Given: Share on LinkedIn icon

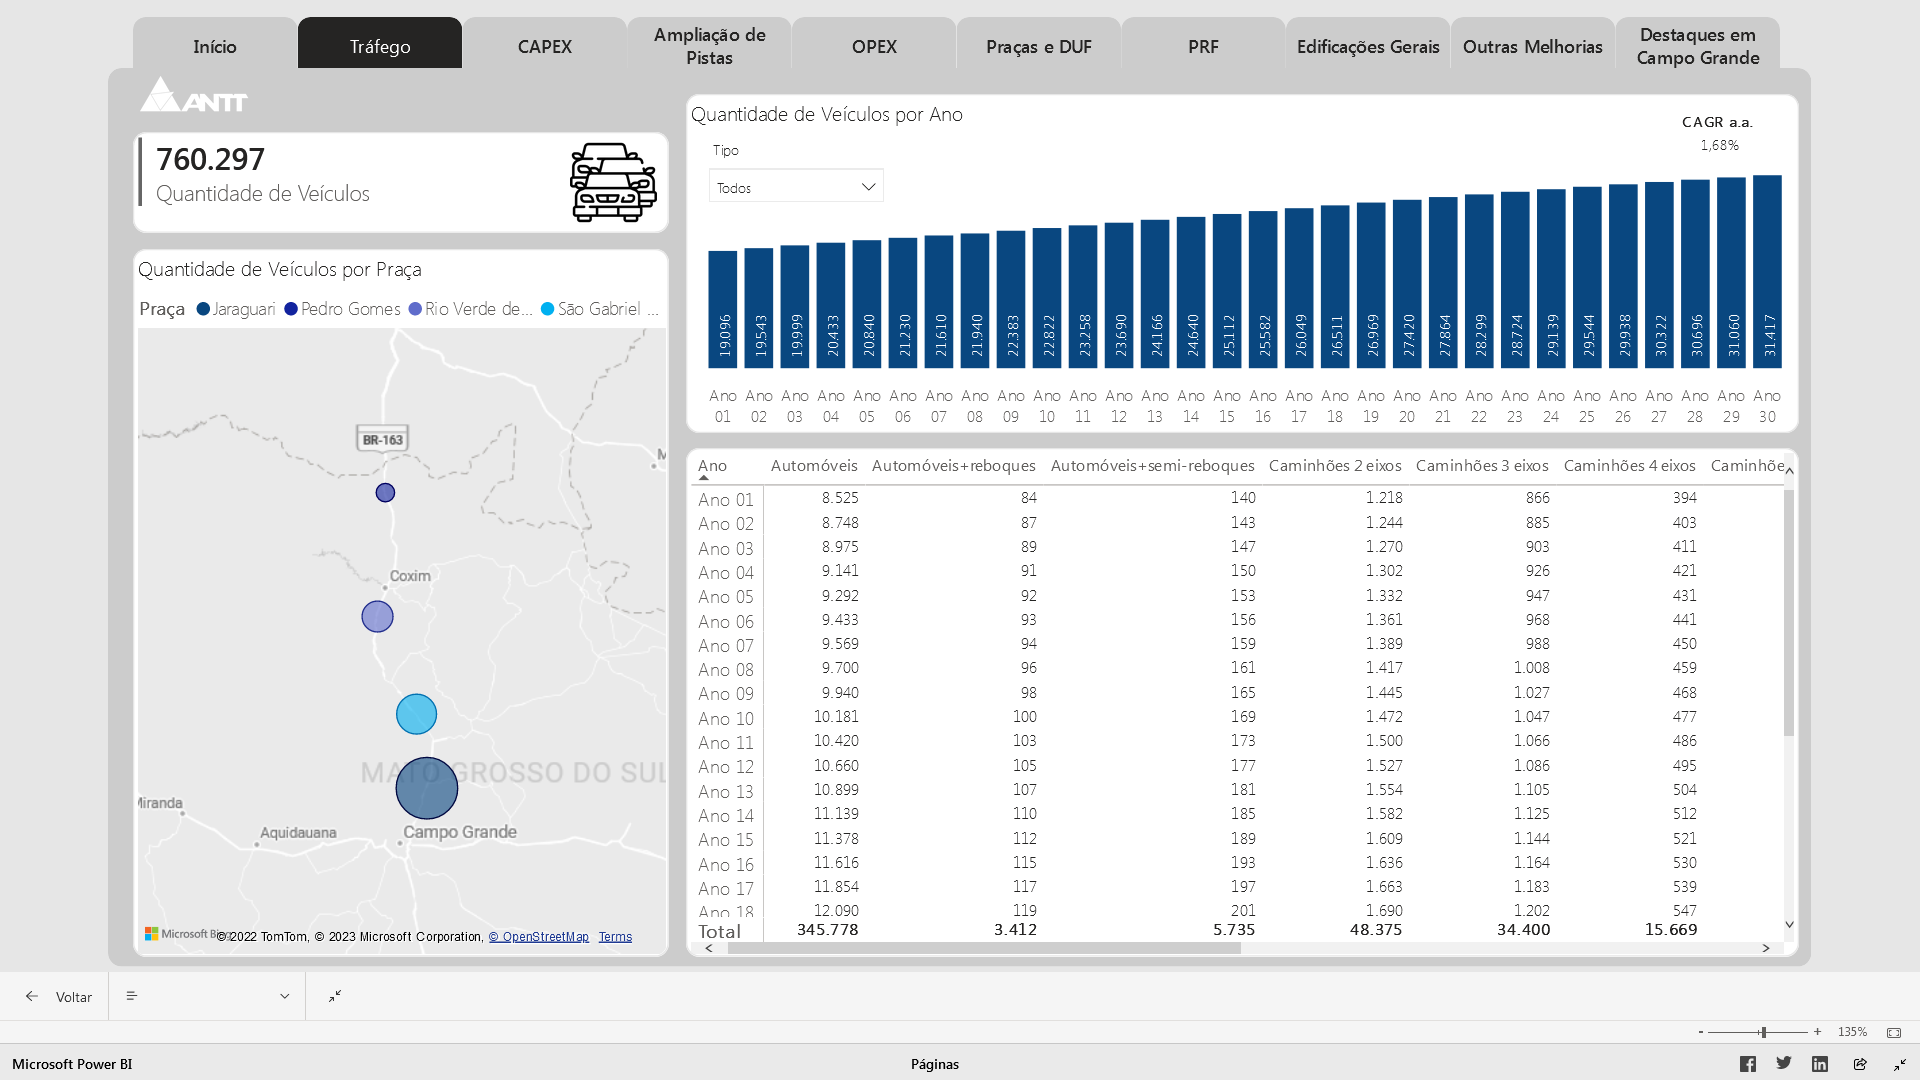Looking at the screenshot, I should tap(1820, 1064).
